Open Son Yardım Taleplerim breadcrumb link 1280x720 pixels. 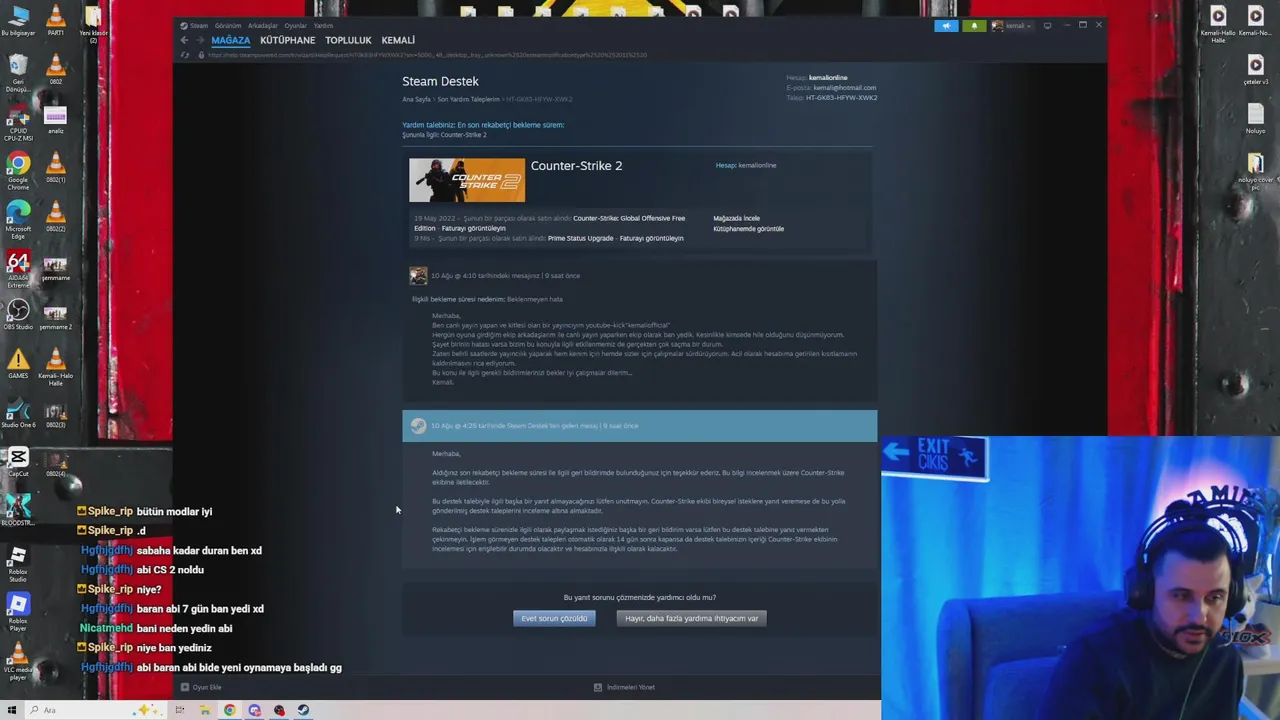[468, 99]
